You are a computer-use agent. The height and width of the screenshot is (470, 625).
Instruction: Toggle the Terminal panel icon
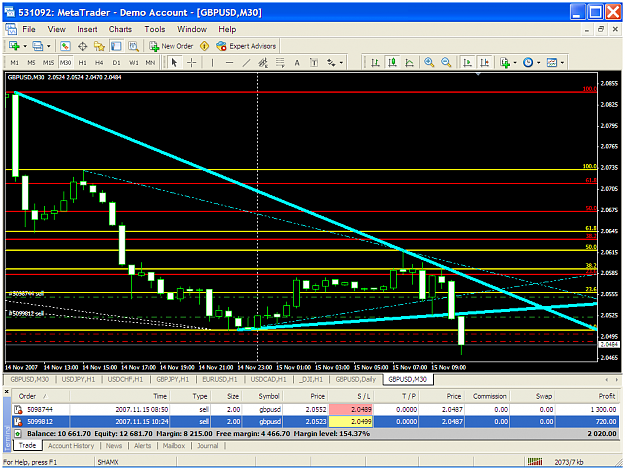(116, 46)
